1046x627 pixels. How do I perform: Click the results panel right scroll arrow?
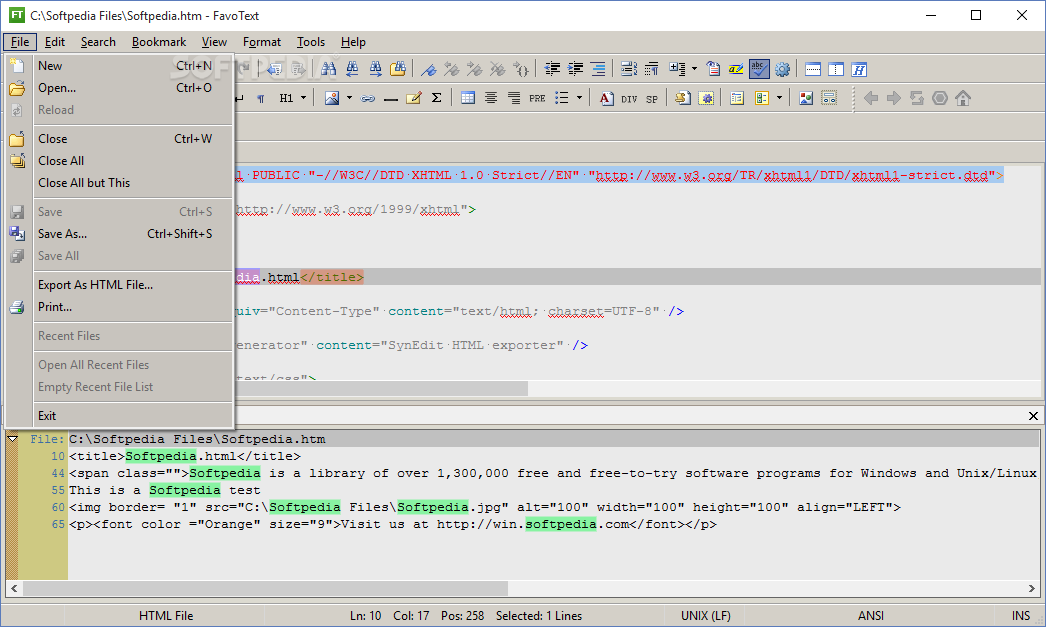pyautogui.click(x=1031, y=588)
